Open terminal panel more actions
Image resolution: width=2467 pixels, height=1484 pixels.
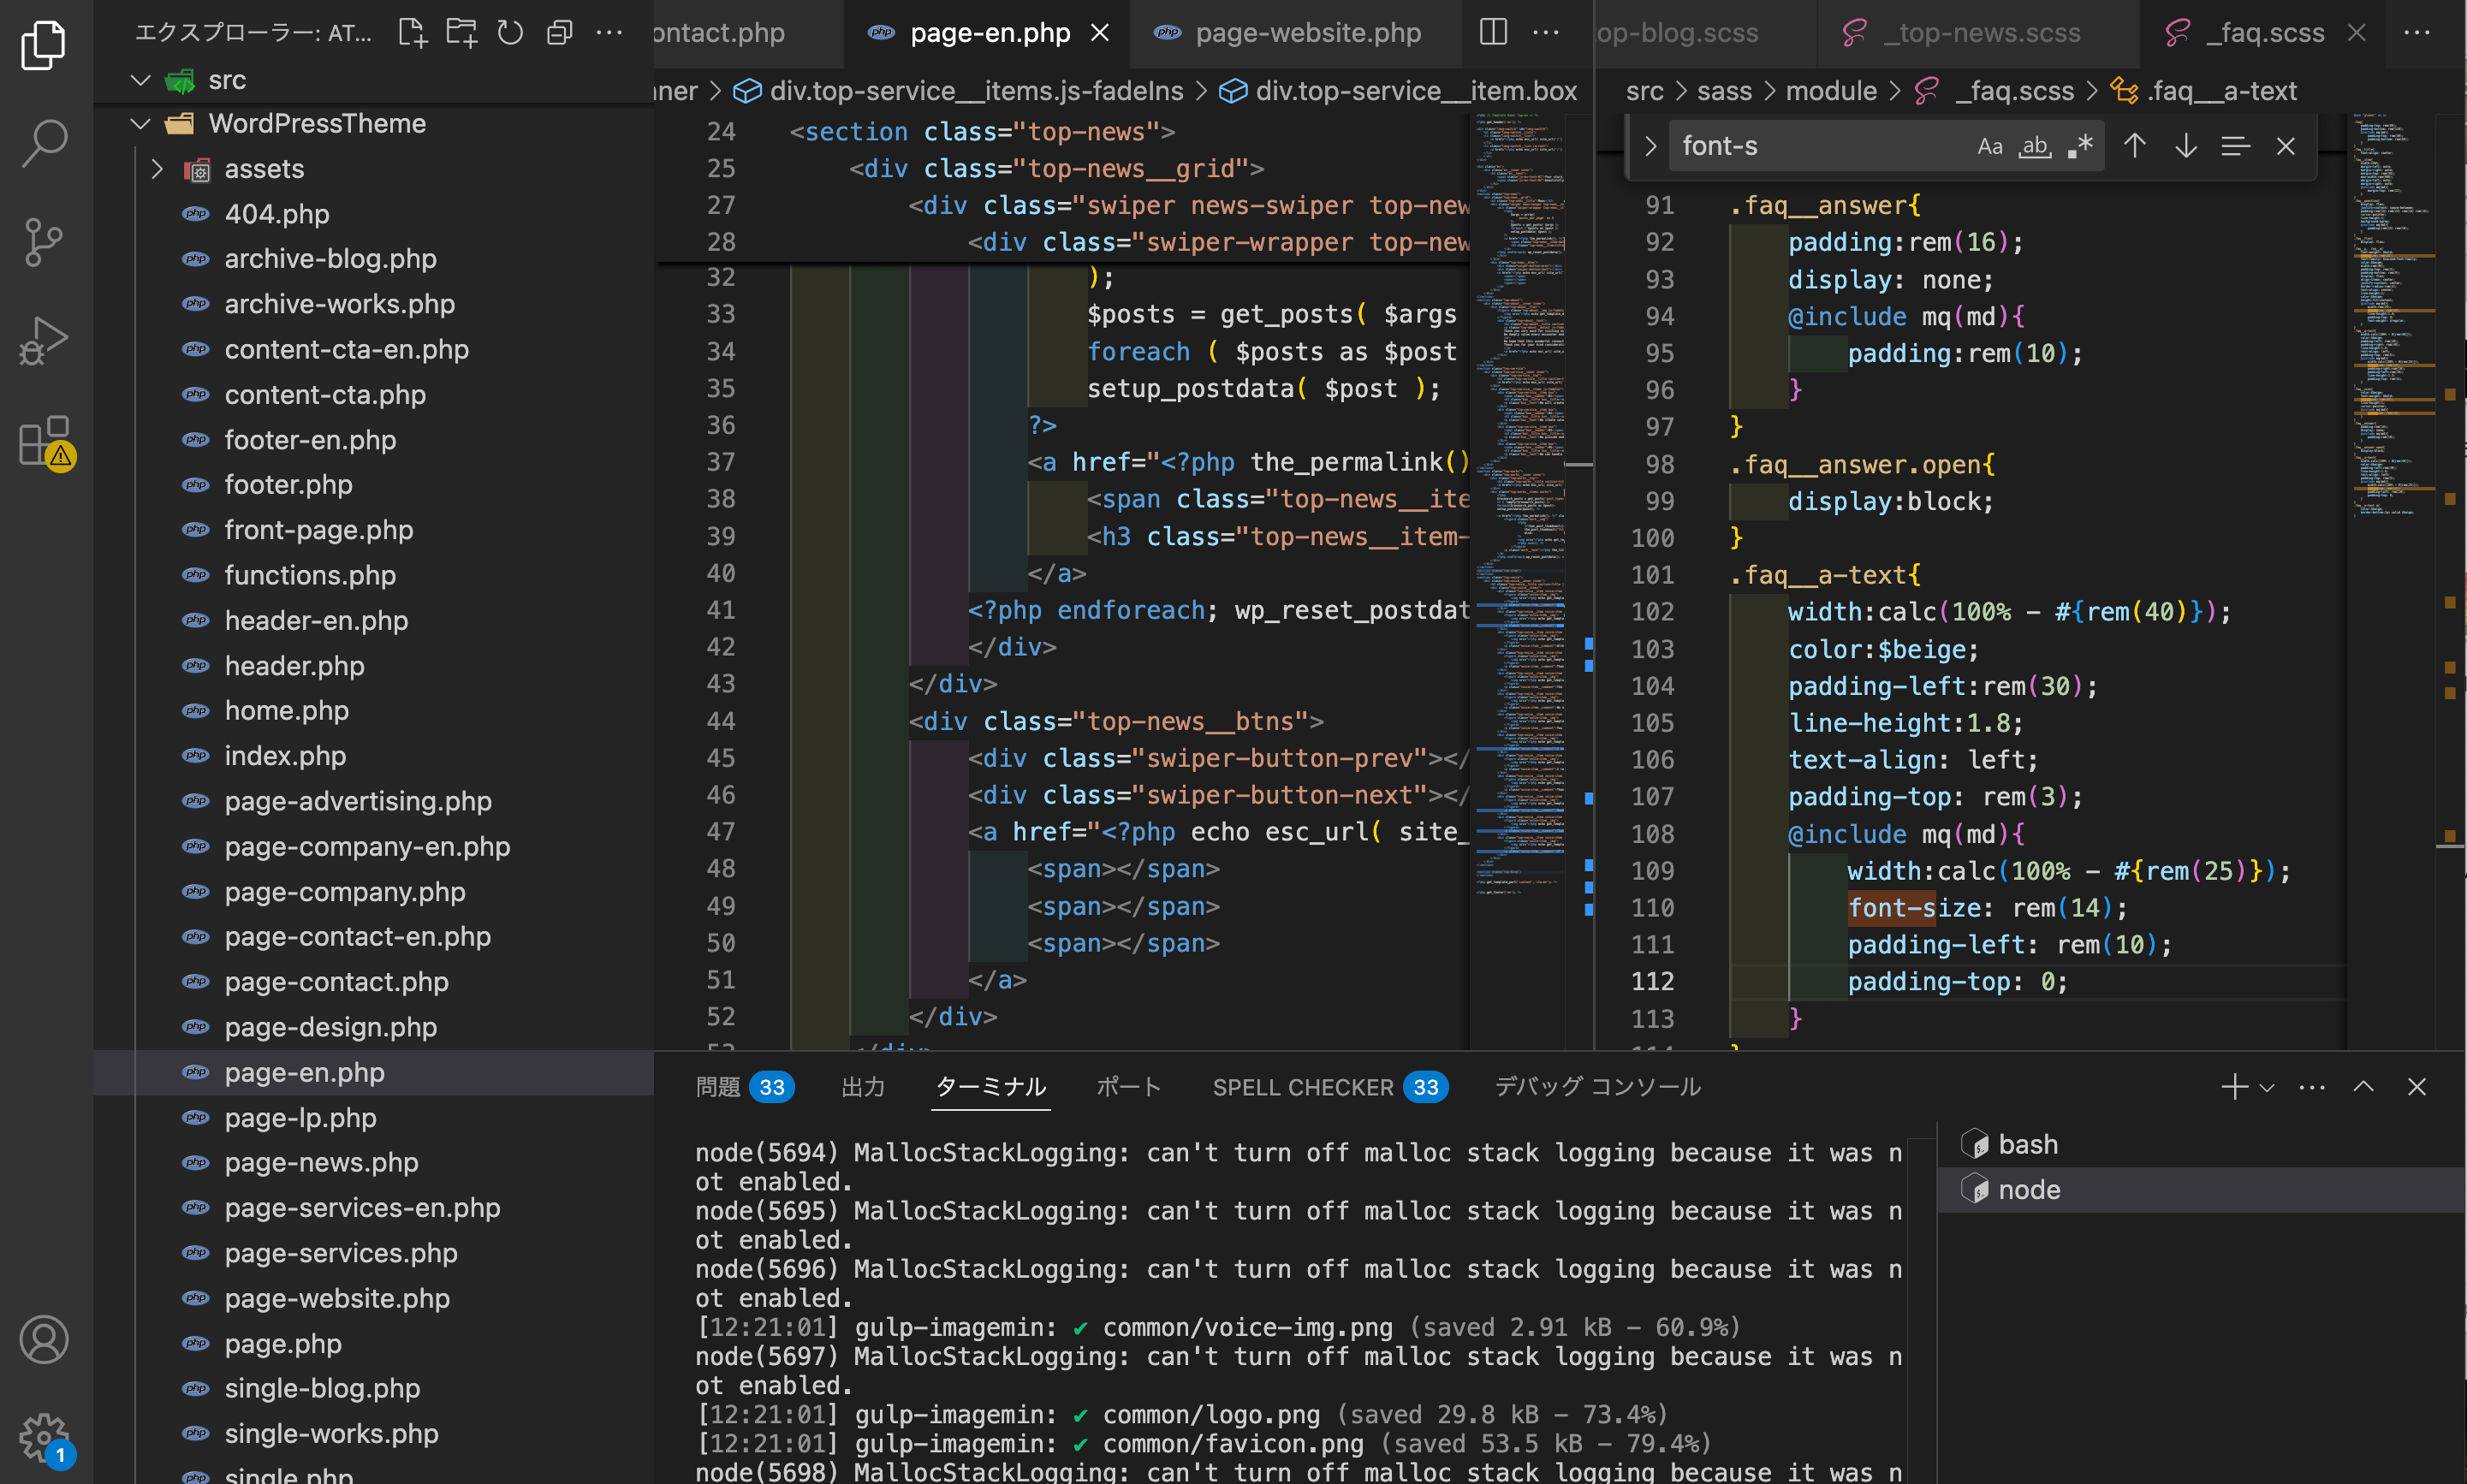point(2312,1087)
